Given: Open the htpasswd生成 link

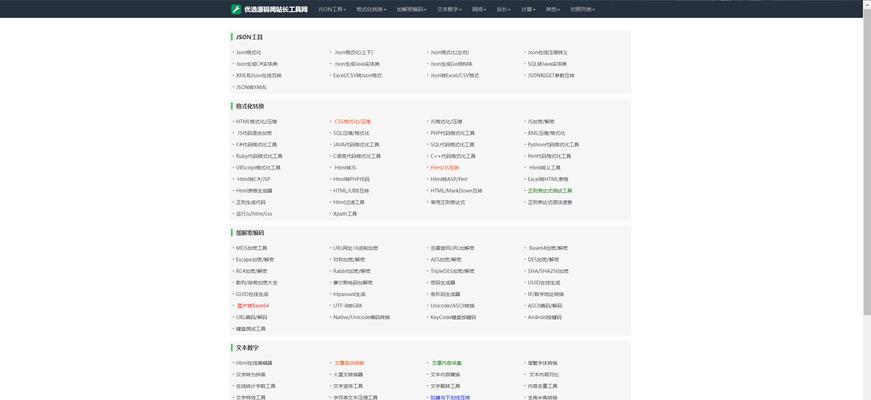Looking at the screenshot, I should (349, 294).
